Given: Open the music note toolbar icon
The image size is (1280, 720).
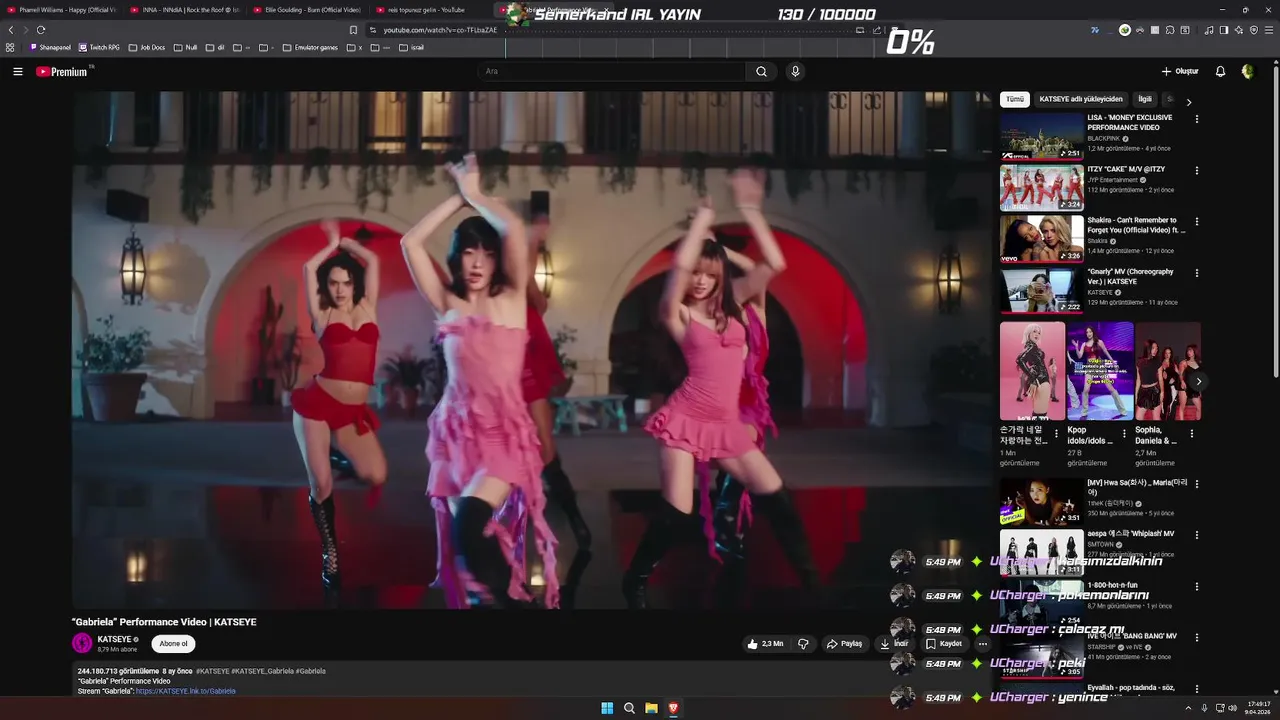Looking at the screenshot, I should (1209, 30).
